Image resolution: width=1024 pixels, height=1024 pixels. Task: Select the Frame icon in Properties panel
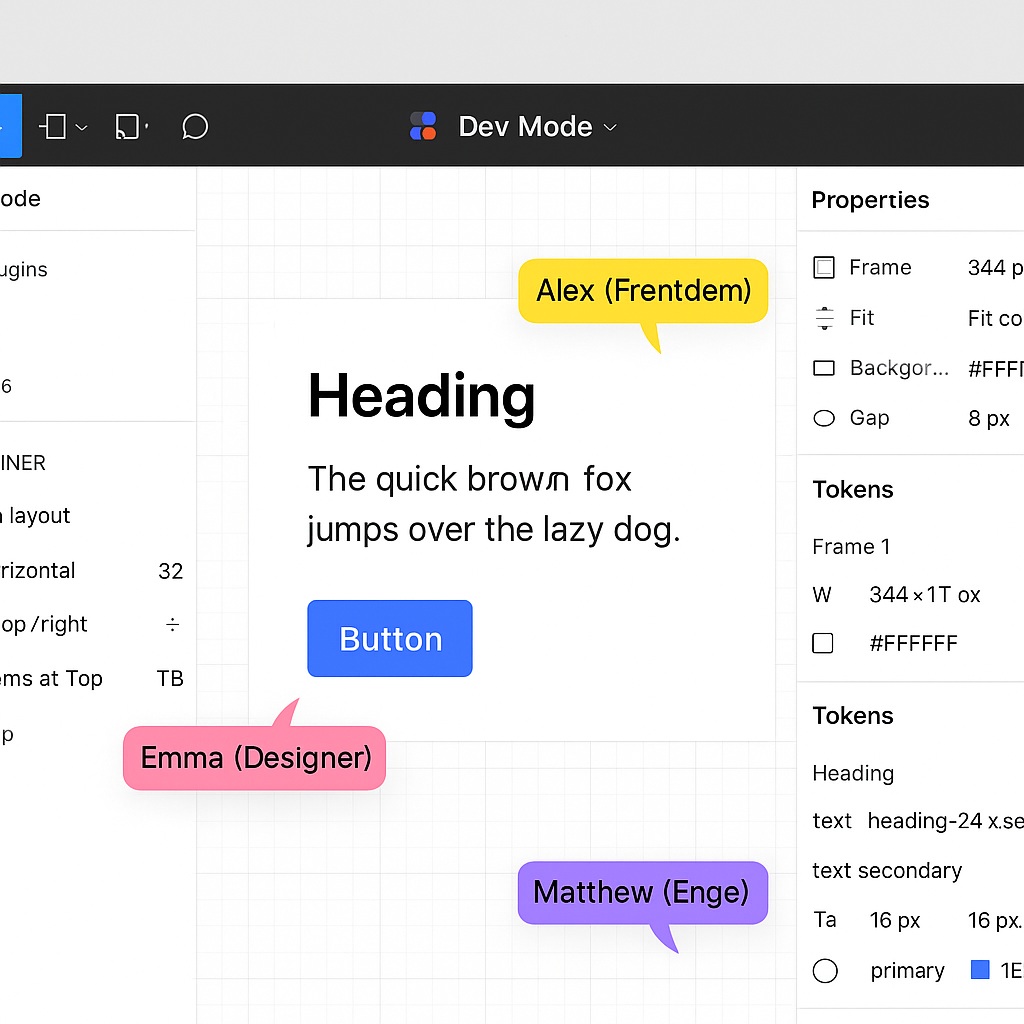pyautogui.click(x=824, y=267)
